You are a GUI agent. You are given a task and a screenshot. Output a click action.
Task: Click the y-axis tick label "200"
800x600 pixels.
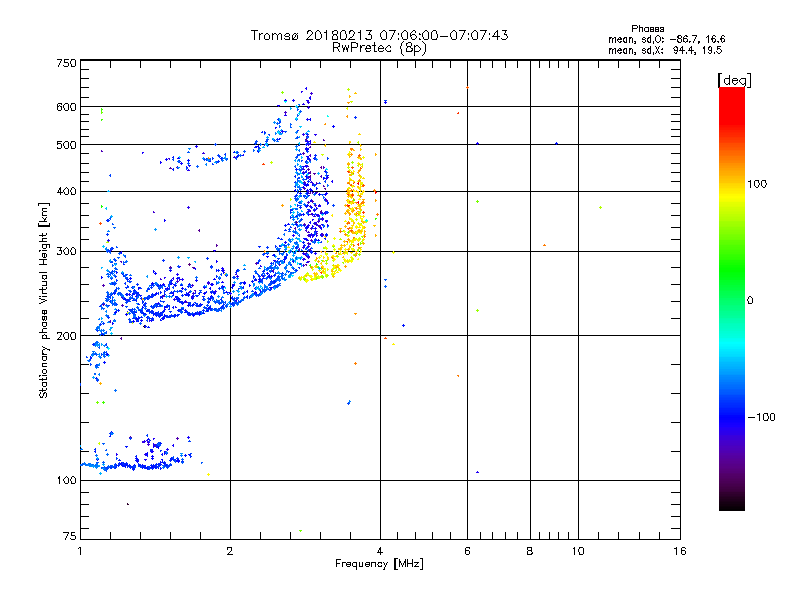pos(66,336)
